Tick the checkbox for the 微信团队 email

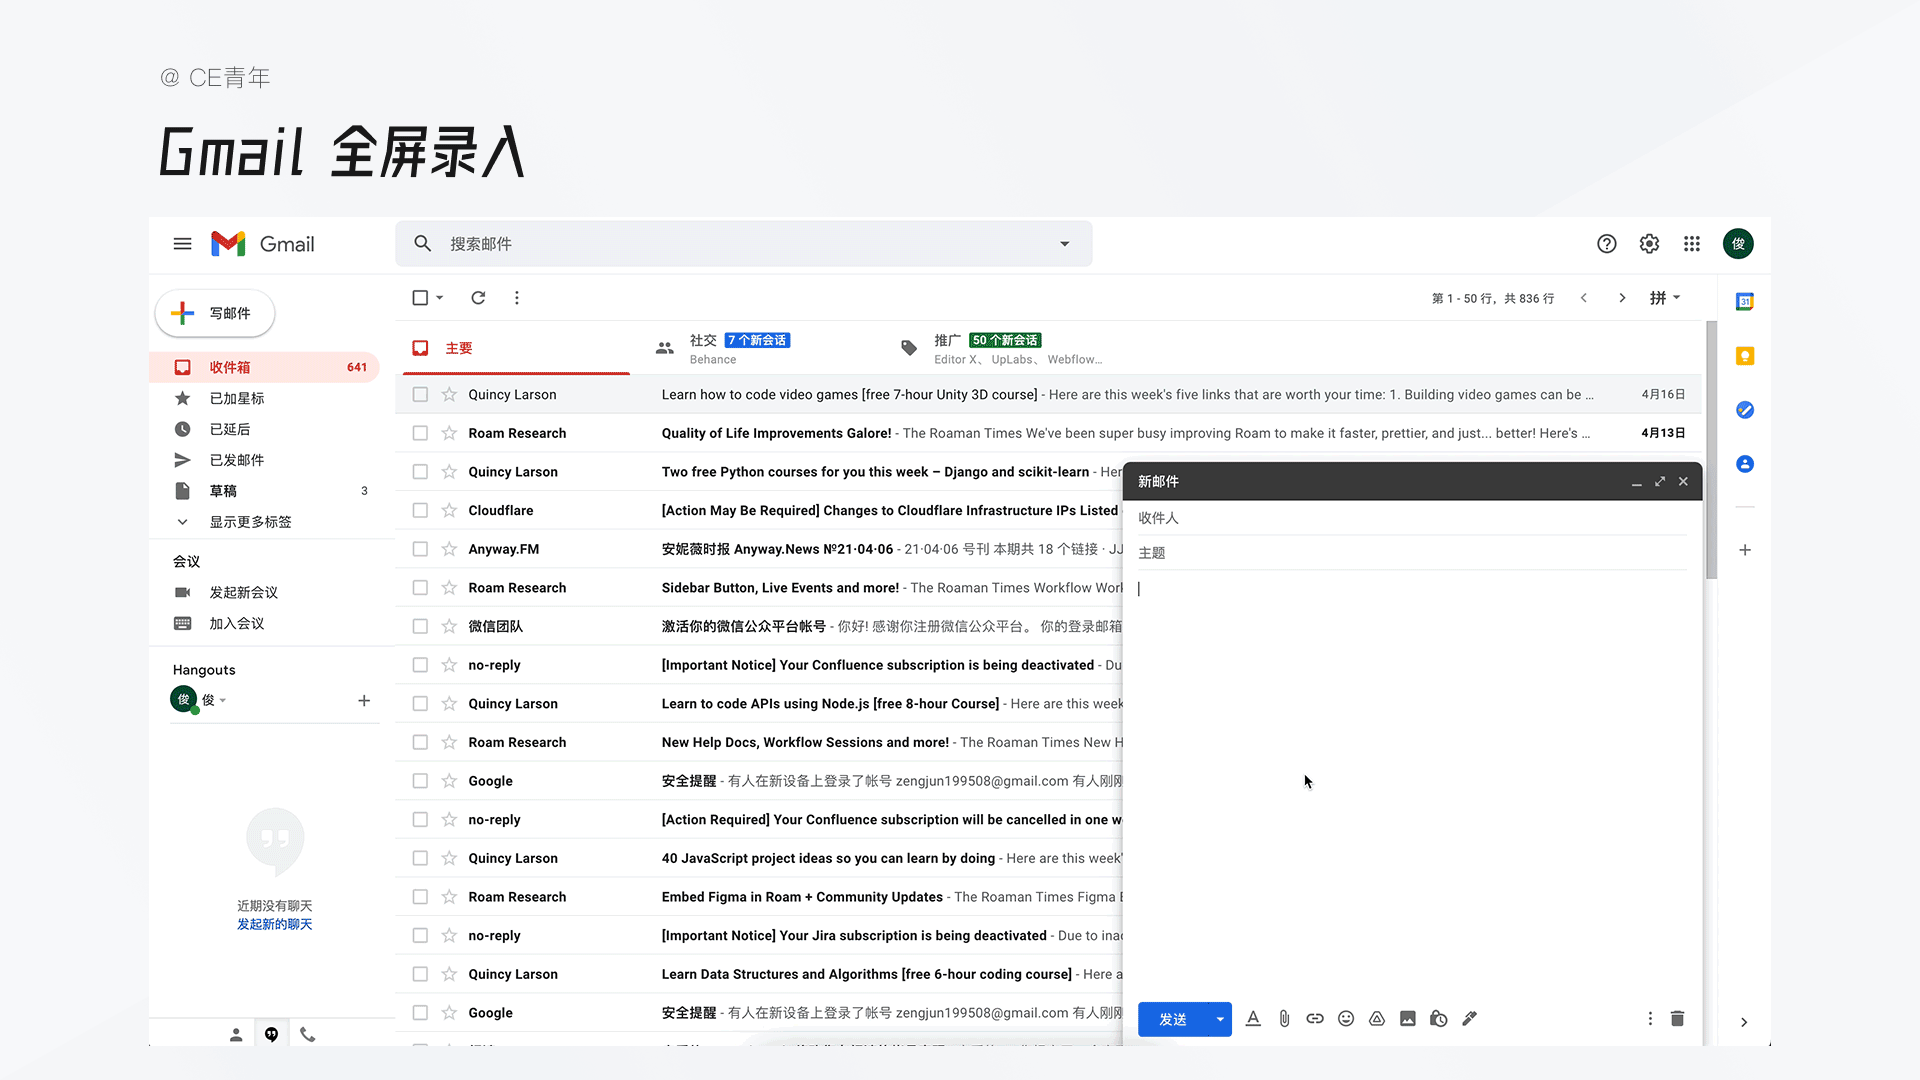[420, 627]
